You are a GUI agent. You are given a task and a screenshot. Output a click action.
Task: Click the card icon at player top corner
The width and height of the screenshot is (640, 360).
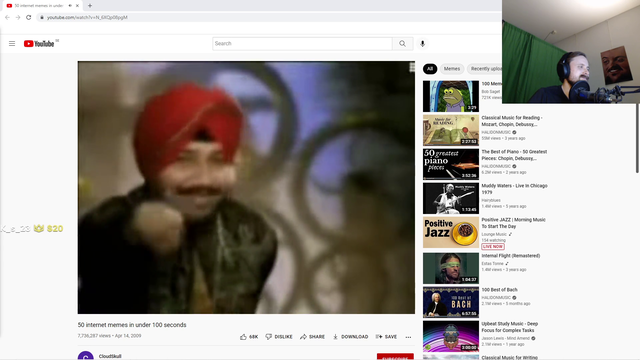pos(412,67)
